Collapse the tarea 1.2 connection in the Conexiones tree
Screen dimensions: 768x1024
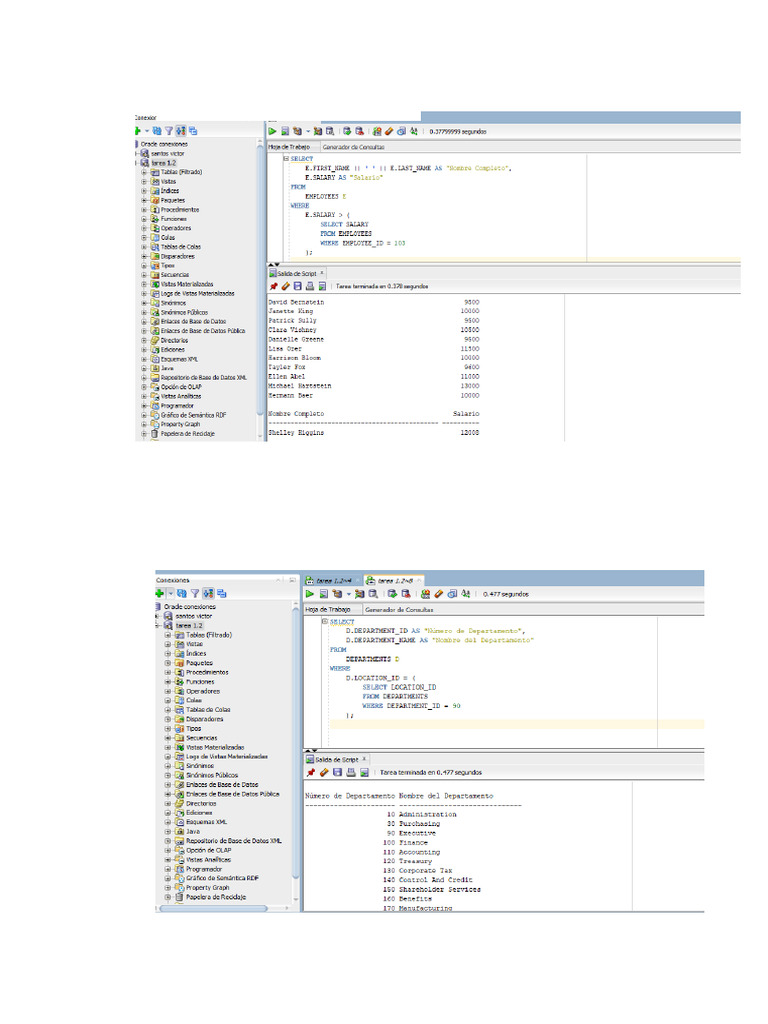[157, 626]
